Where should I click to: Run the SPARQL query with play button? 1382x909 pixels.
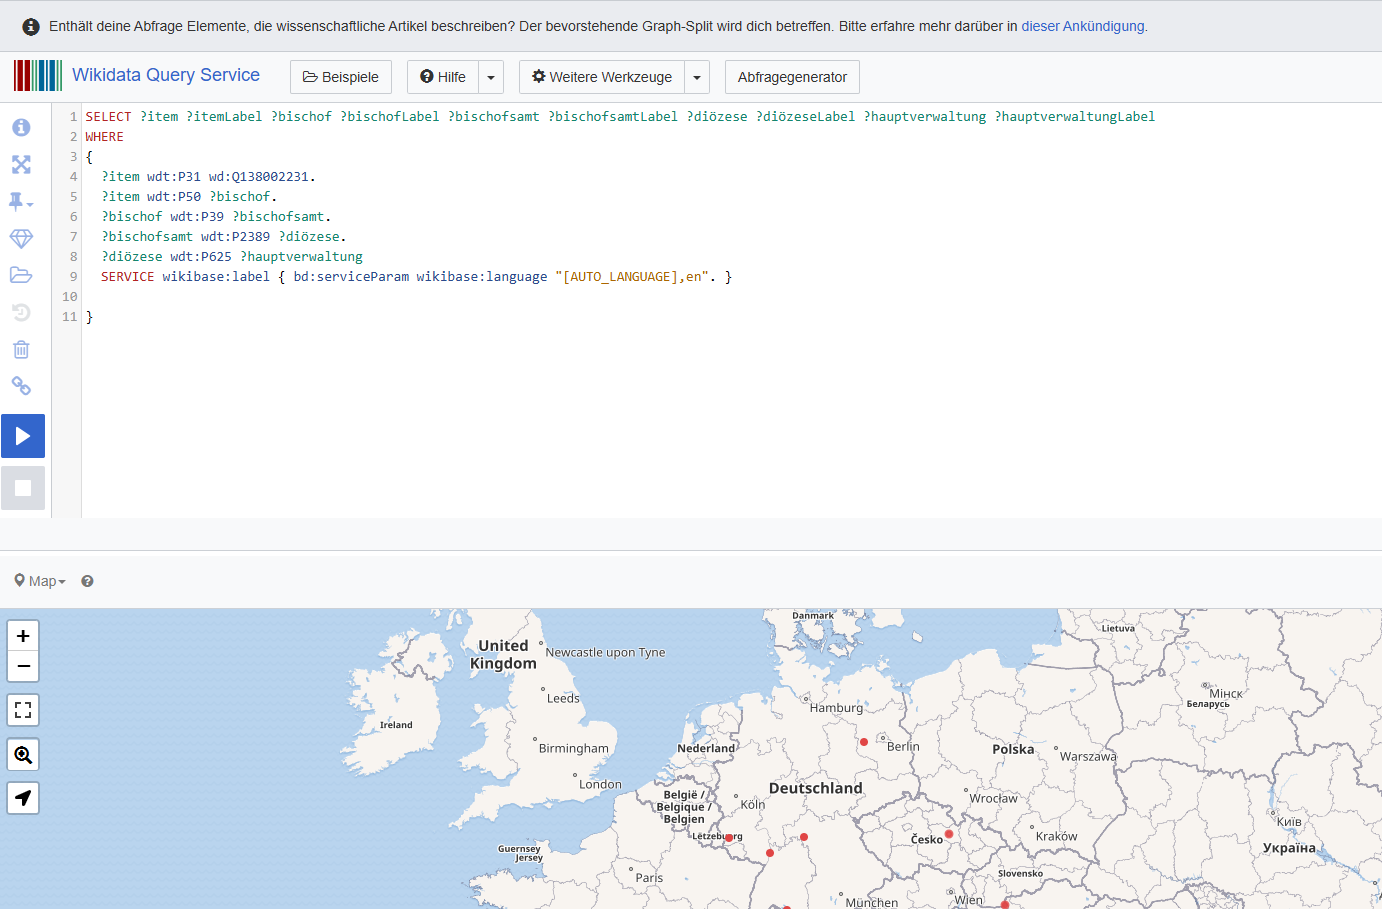[x=23, y=436]
